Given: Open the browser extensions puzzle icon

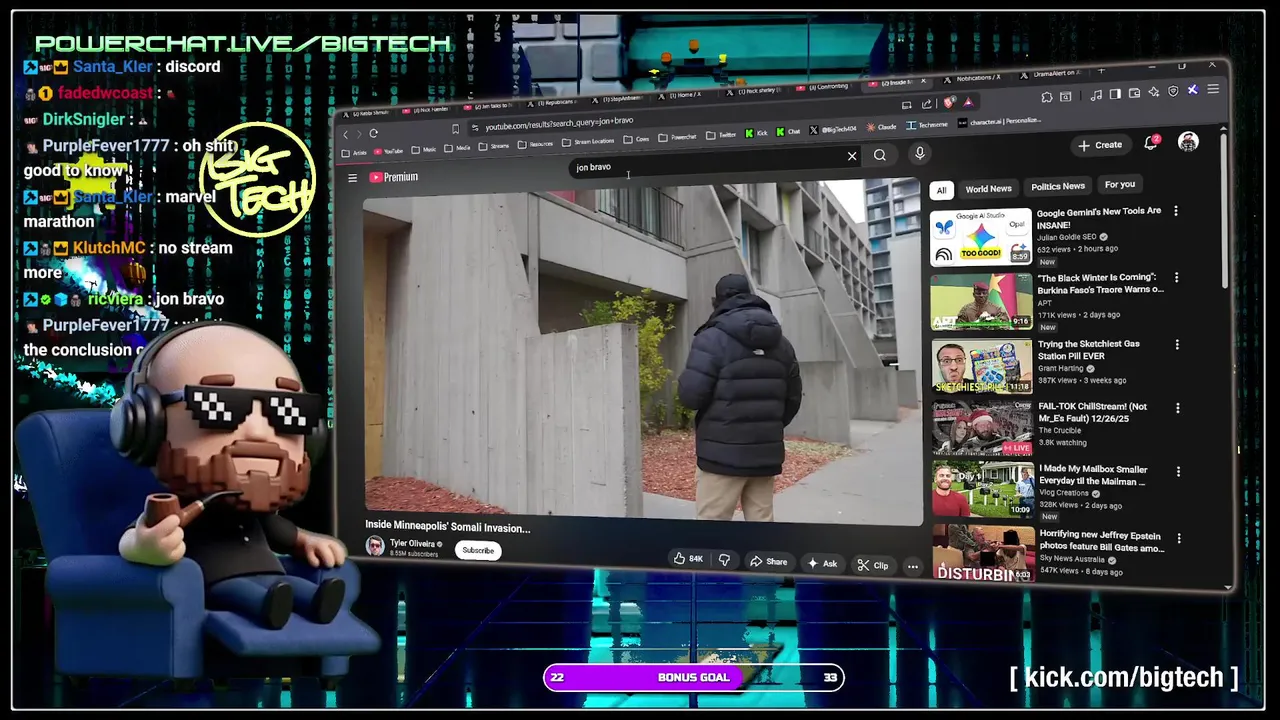Looking at the screenshot, I should point(1046,97).
